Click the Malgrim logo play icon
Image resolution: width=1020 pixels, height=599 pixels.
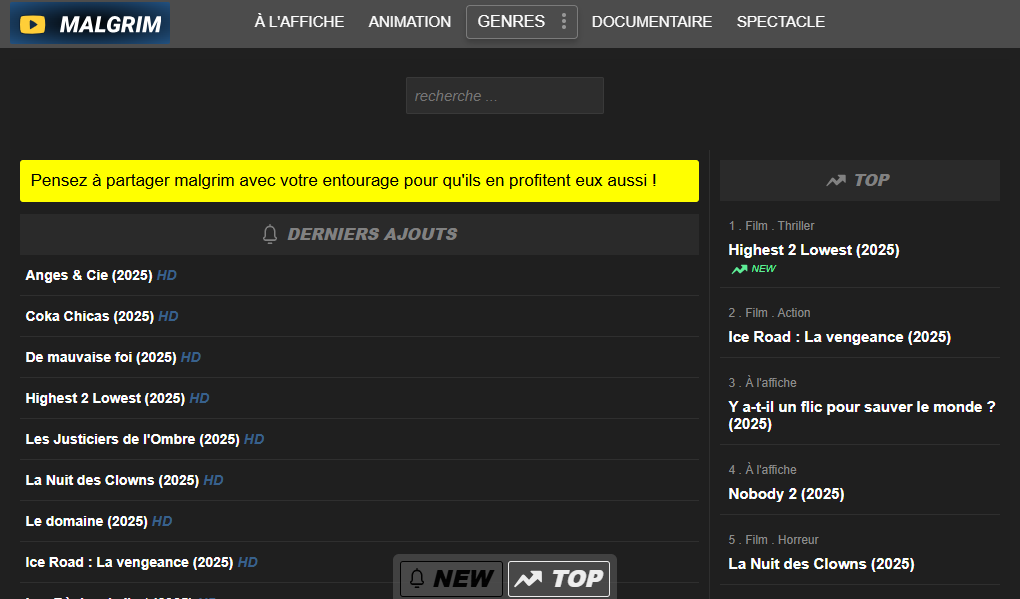point(33,25)
